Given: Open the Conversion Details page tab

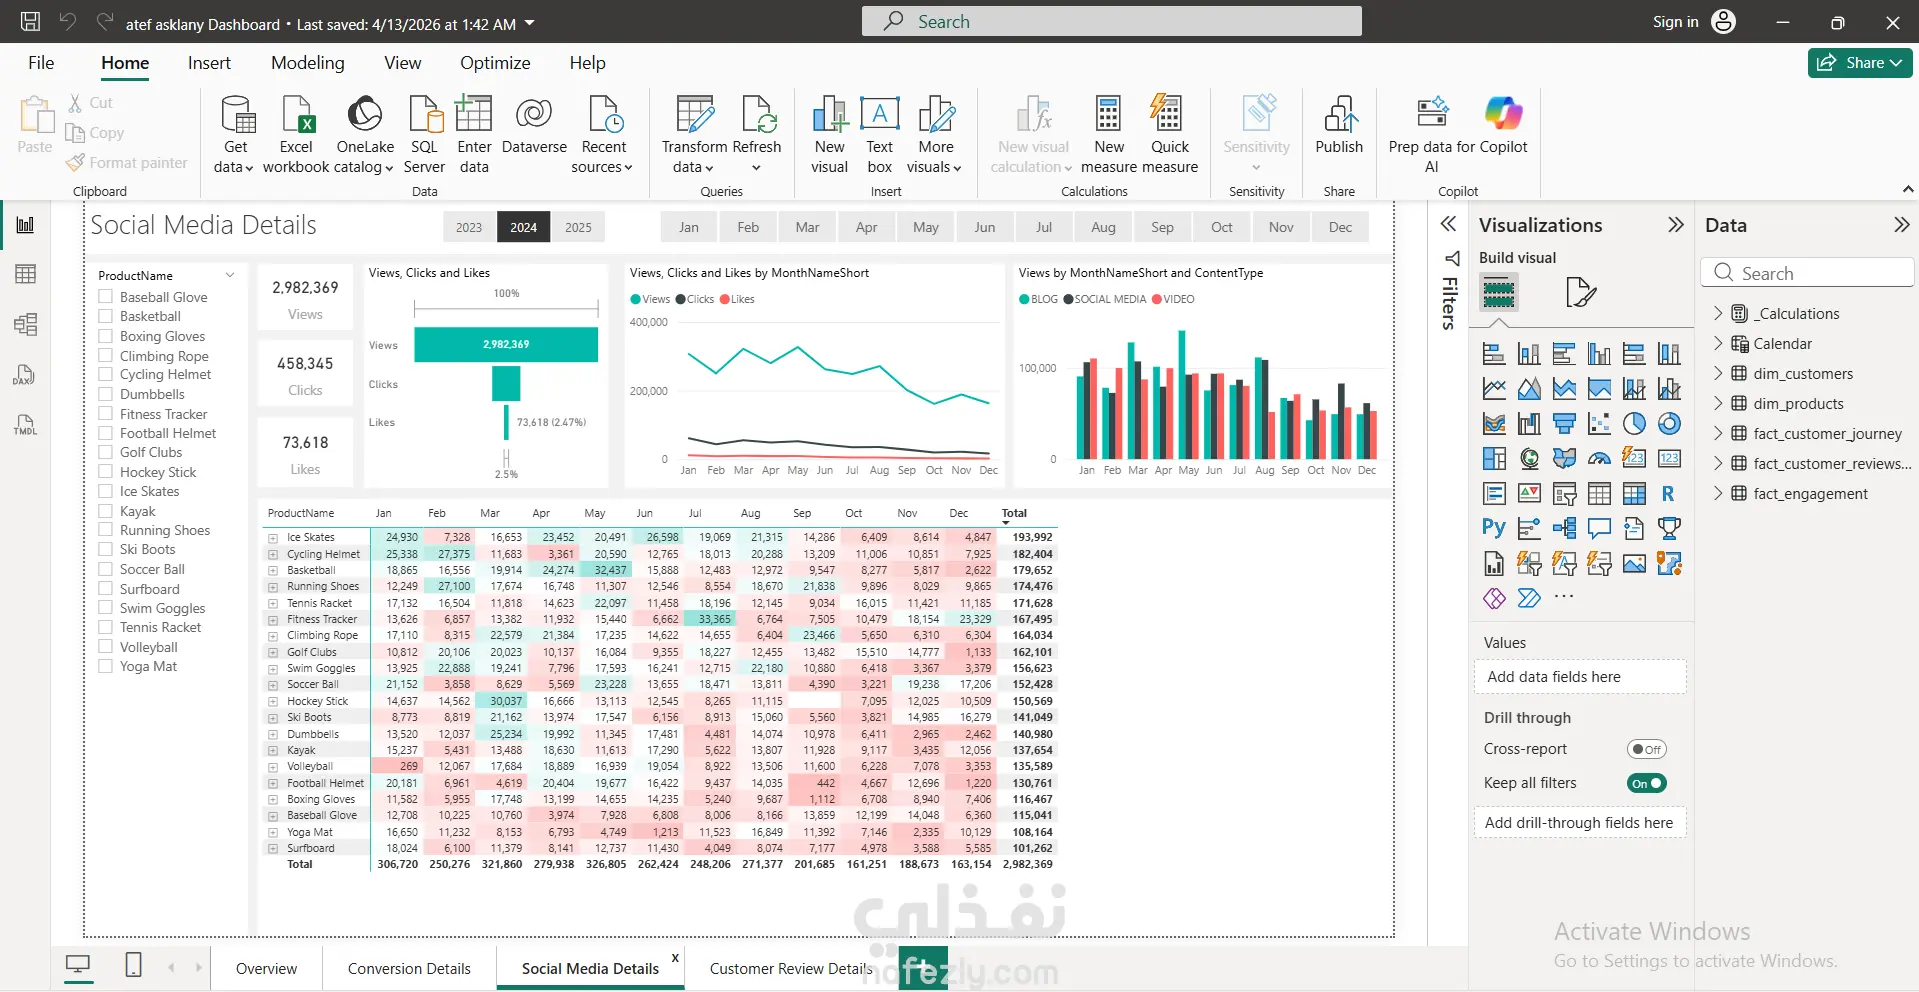Looking at the screenshot, I should [x=409, y=969].
